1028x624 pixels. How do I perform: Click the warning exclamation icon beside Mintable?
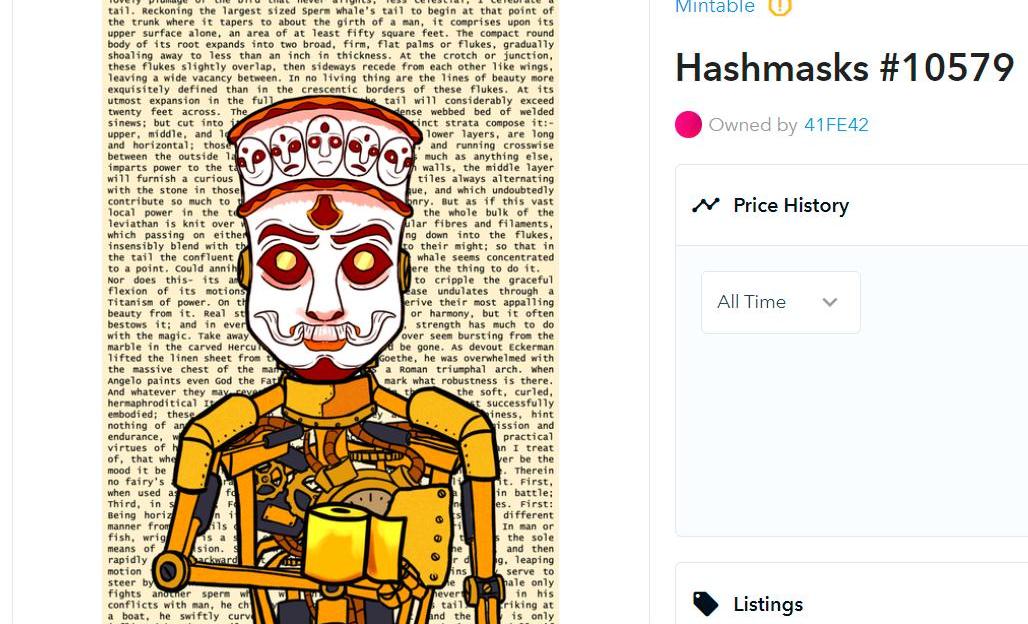click(x=780, y=6)
